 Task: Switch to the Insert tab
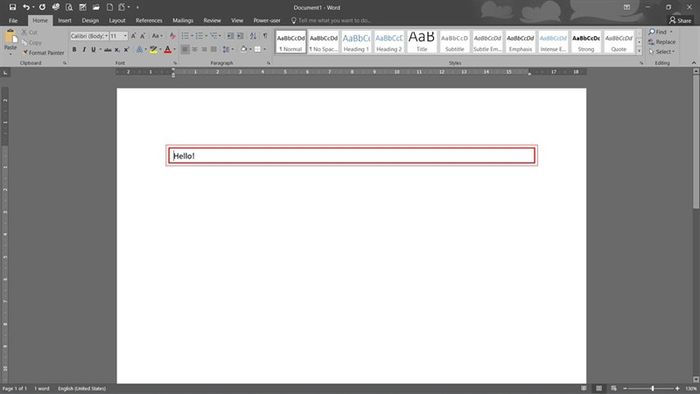click(65, 21)
